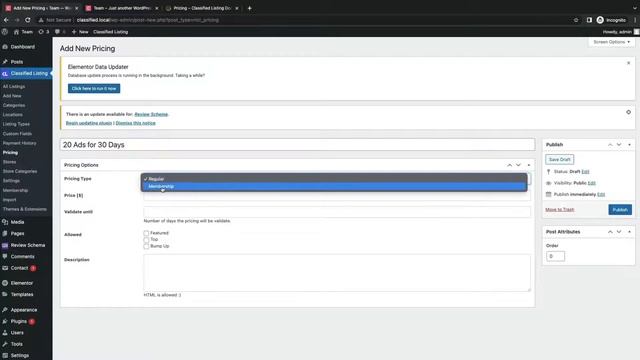Open Themes & Extensions submenu item
Screen dimensions: 640x360
[x=24, y=209]
